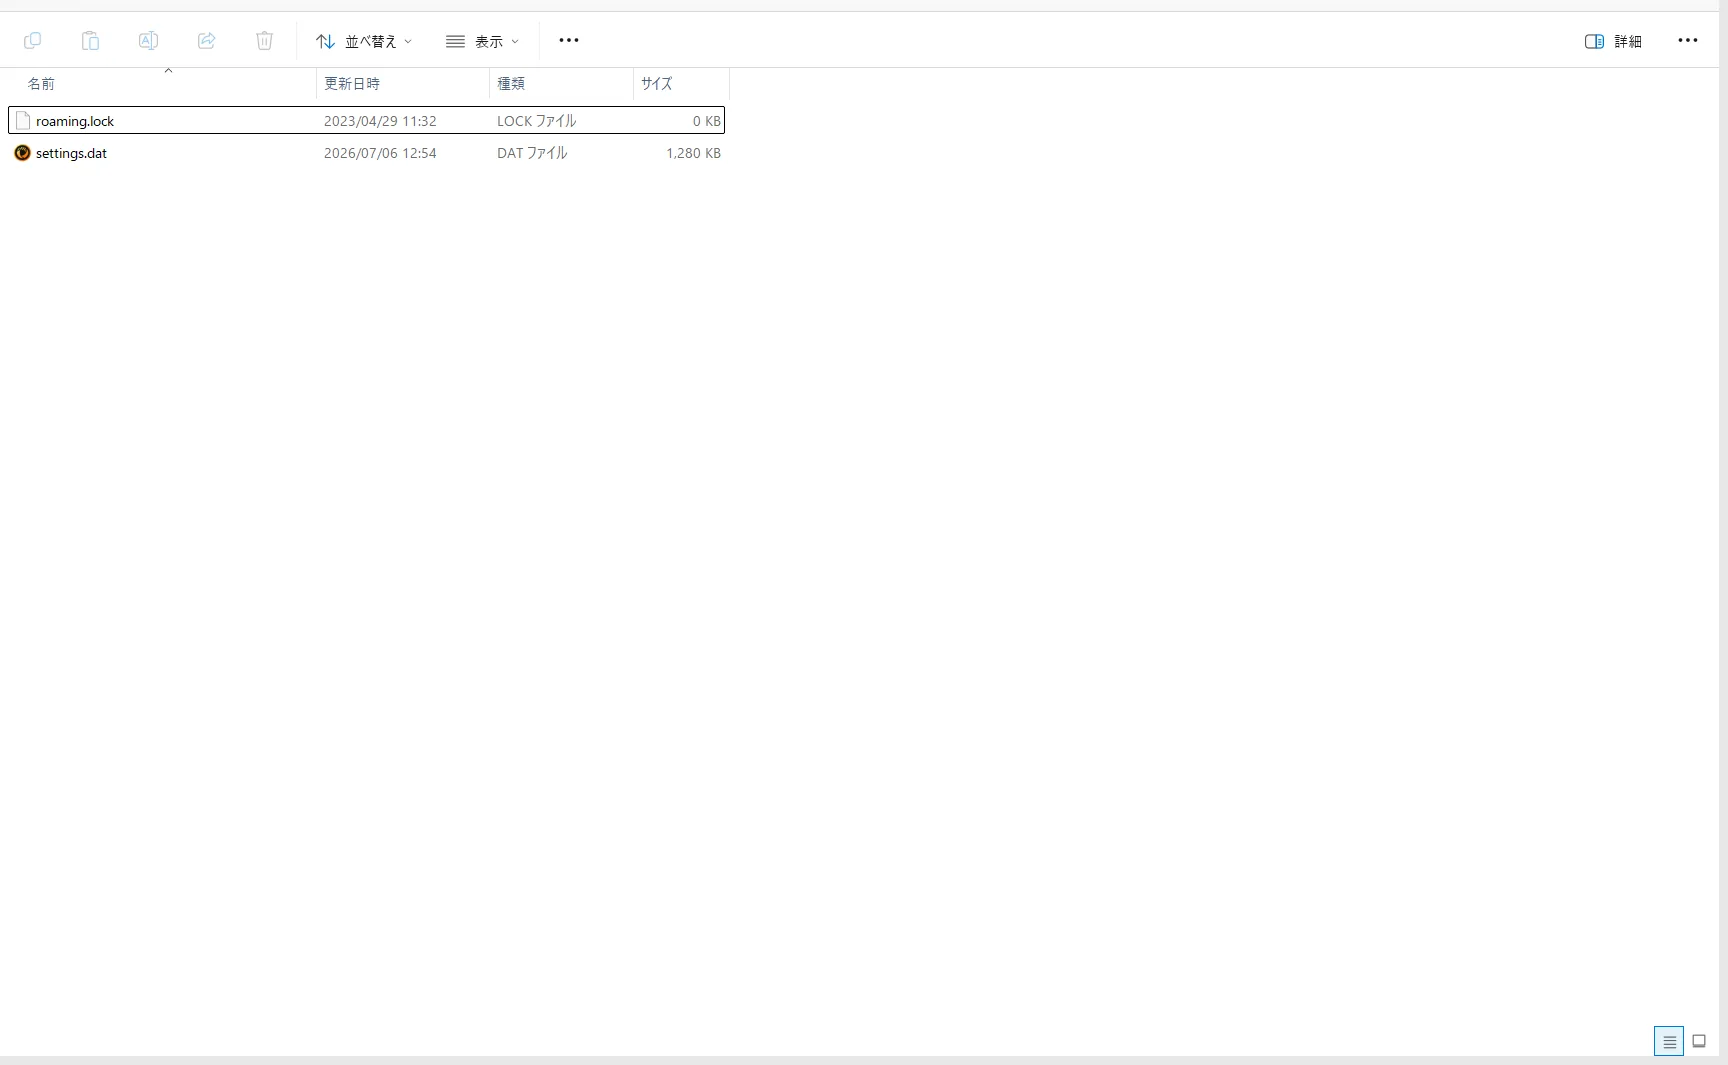Open the ellipsis menu next to 詳細
1728x1065 pixels.
1688,41
